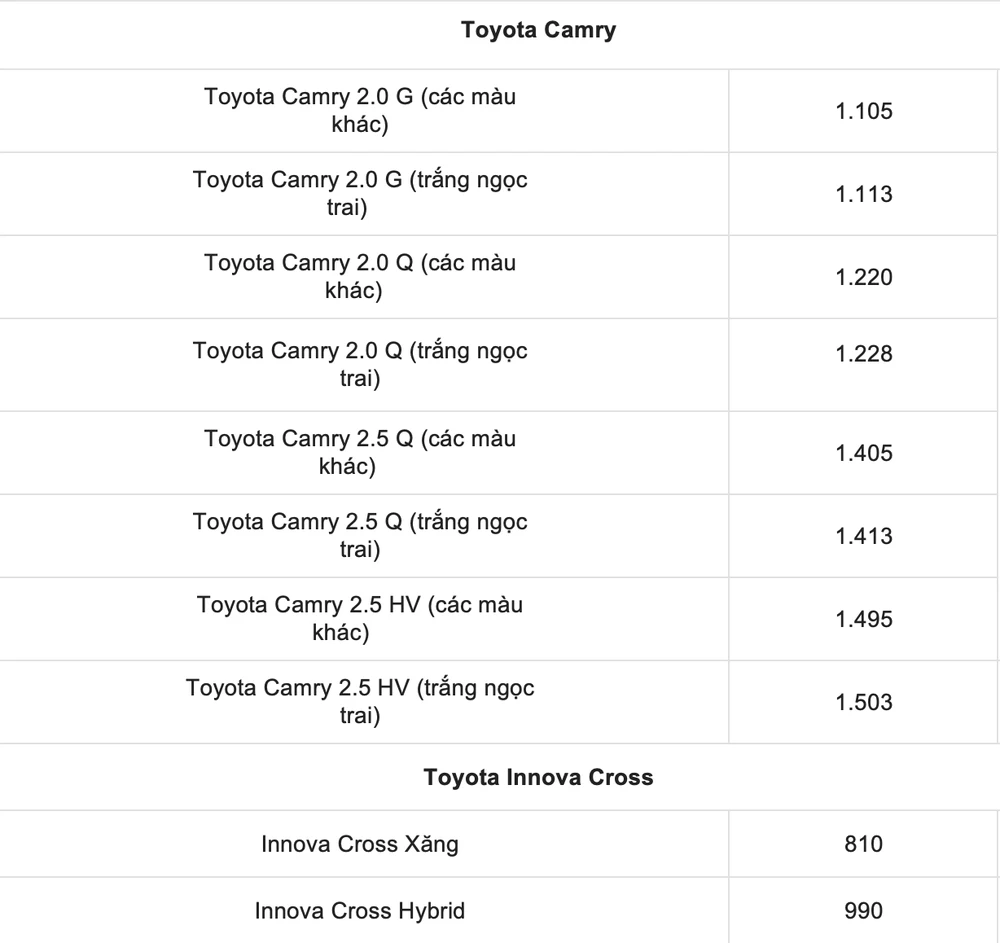Select Toyota Camry 2.0 G (trắng ngọc trai) cell
1000x943 pixels.
(x=360, y=194)
